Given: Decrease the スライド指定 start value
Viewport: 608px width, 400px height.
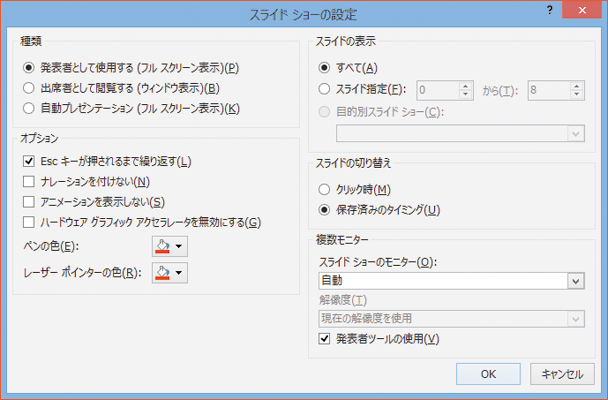Looking at the screenshot, I should [466, 95].
